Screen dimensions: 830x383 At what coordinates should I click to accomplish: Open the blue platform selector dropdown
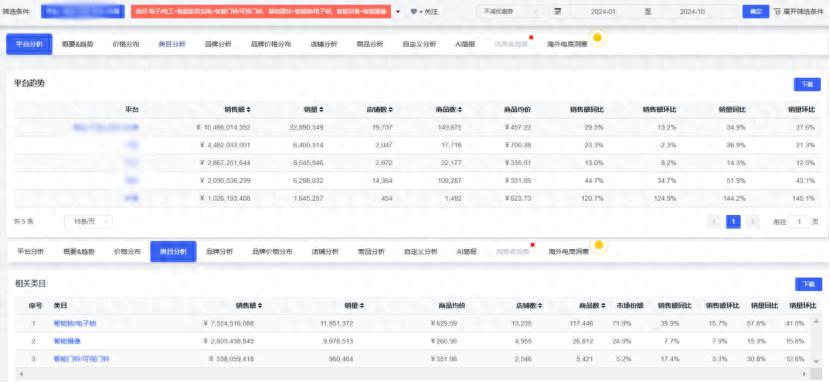pos(83,12)
